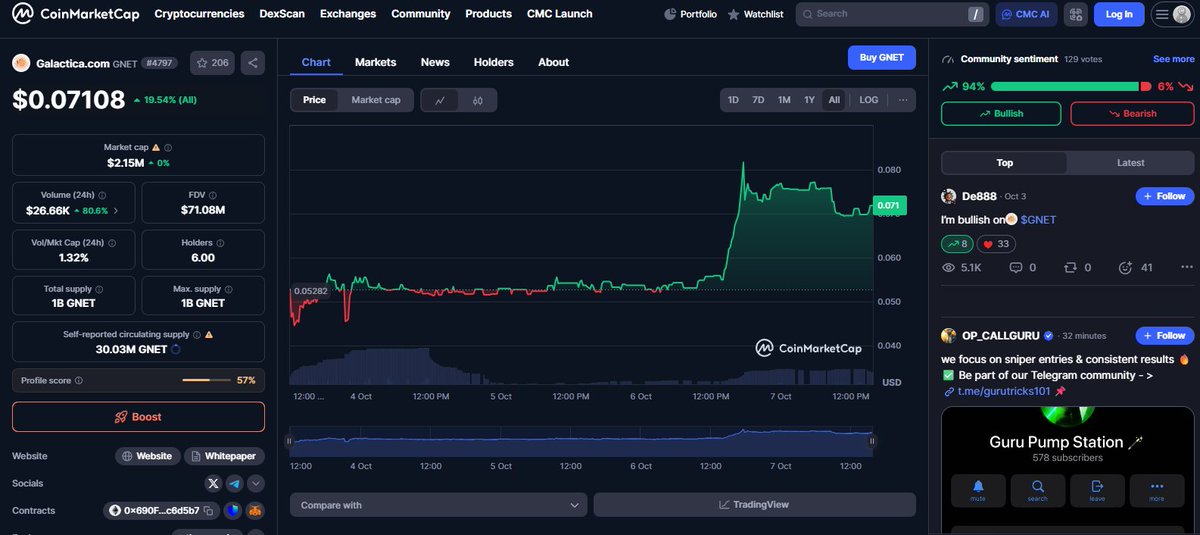Open the Exchanges menu
Screen dimensions: 1200x535
(348, 14)
